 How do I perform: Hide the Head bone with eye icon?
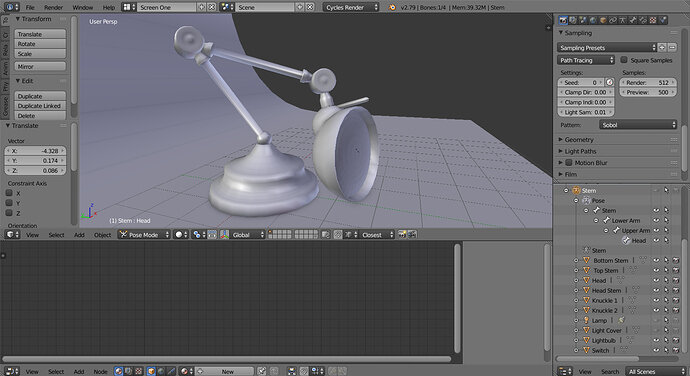(x=656, y=240)
